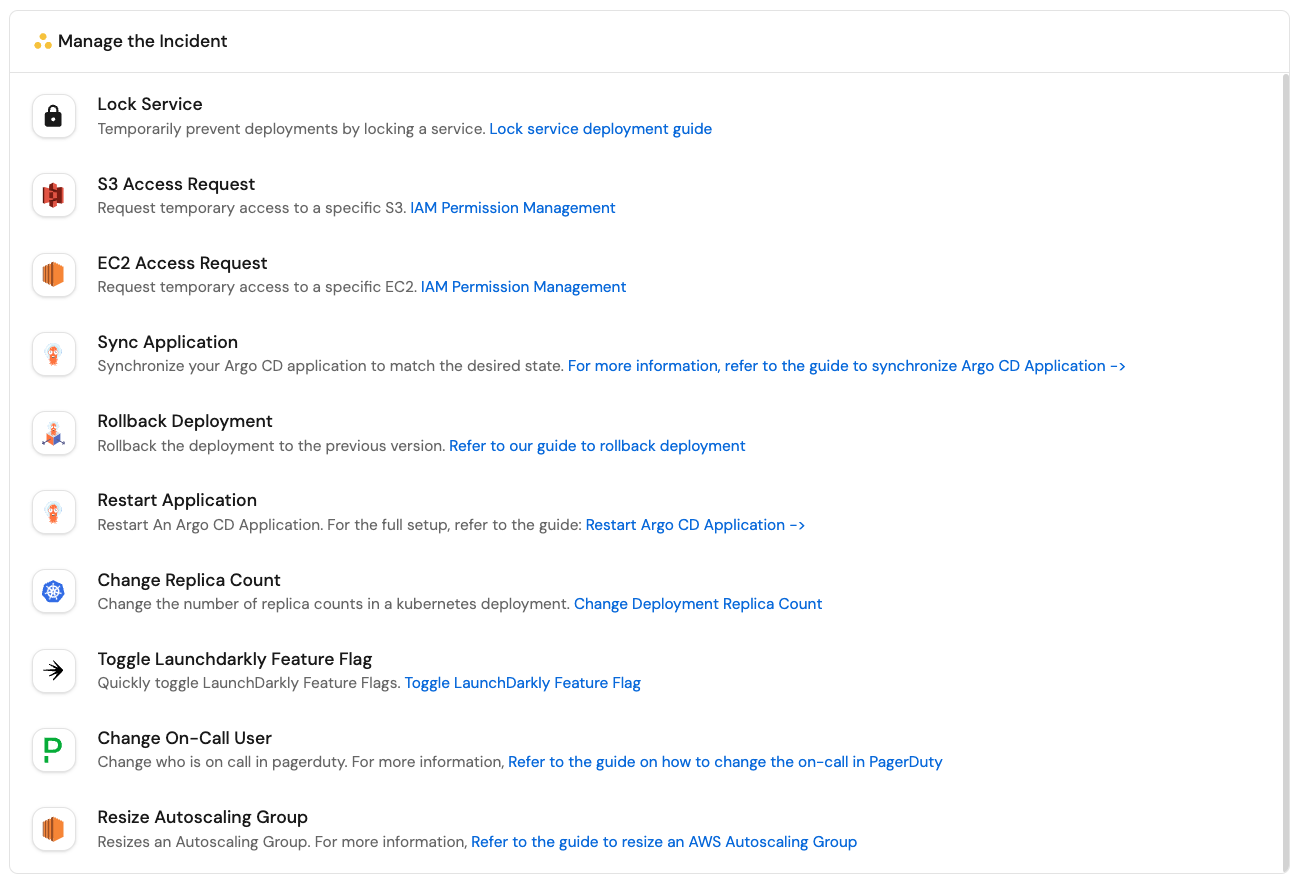Select the Toggle Launchdarkly Feature Flag title

coord(235,659)
